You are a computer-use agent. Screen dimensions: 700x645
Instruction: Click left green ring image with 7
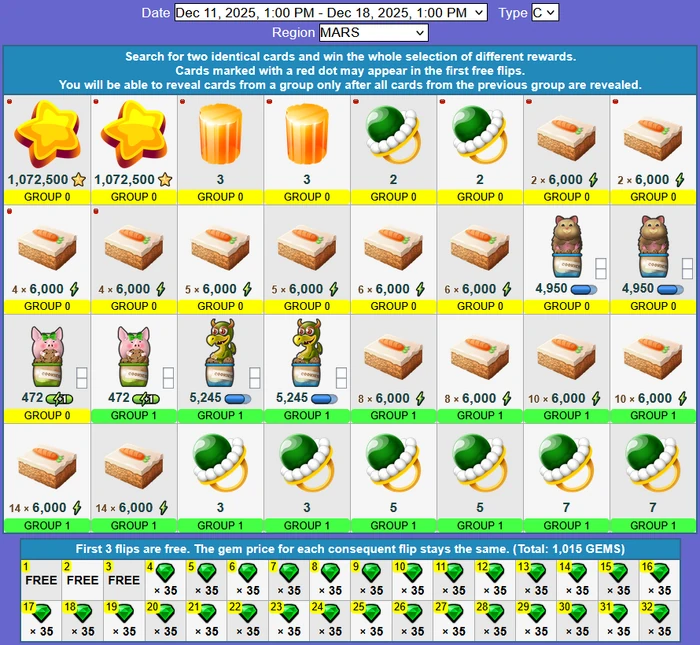click(x=567, y=464)
